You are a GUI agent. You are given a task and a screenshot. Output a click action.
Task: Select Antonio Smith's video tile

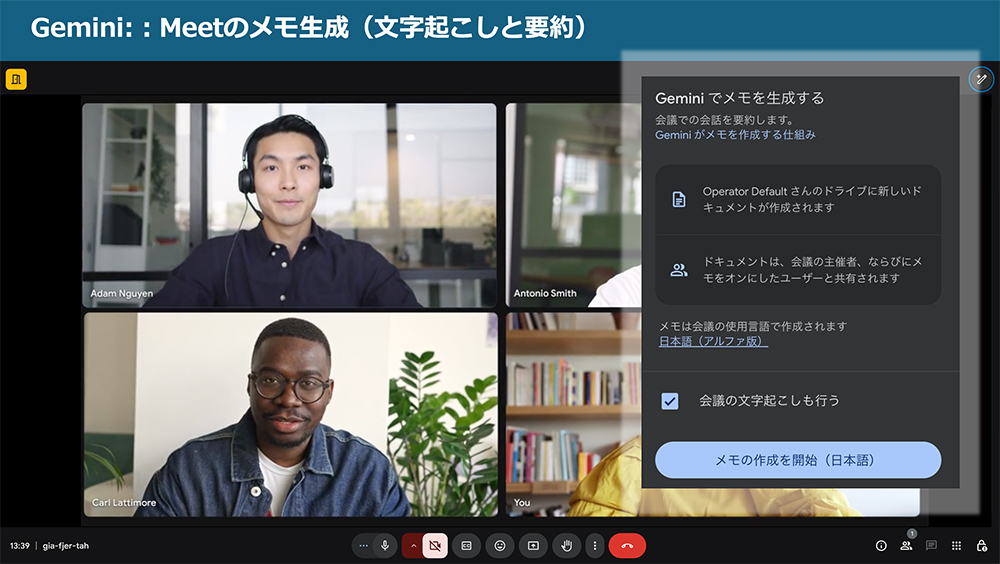[x=573, y=205]
